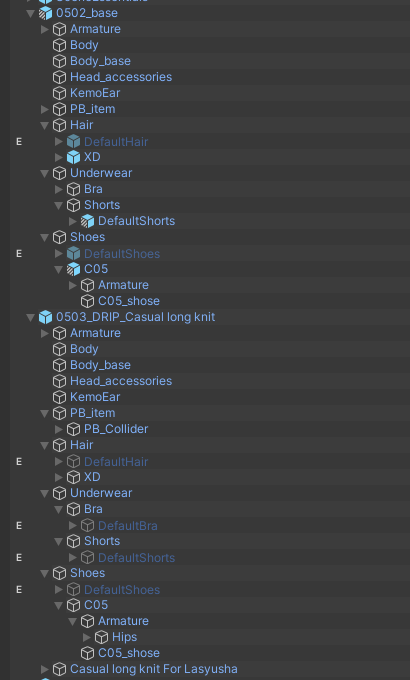Click the Head_accessories icon in 0503_DRIP

pos(59,381)
